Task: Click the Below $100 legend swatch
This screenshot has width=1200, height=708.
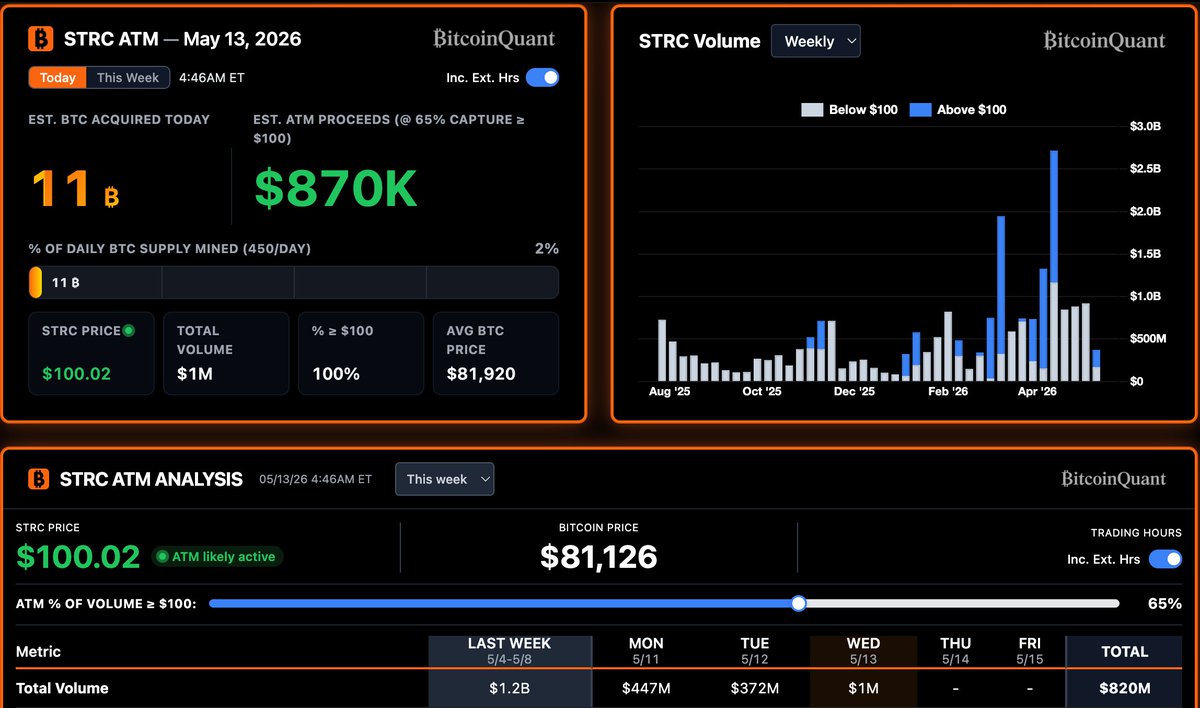Action: pyautogui.click(x=812, y=110)
